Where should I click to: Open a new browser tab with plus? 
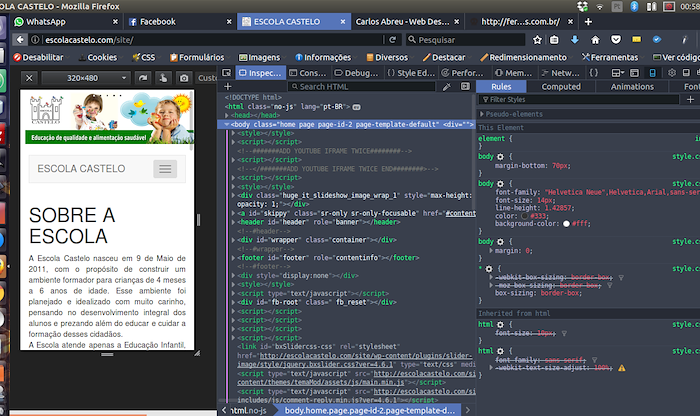[x=588, y=21]
